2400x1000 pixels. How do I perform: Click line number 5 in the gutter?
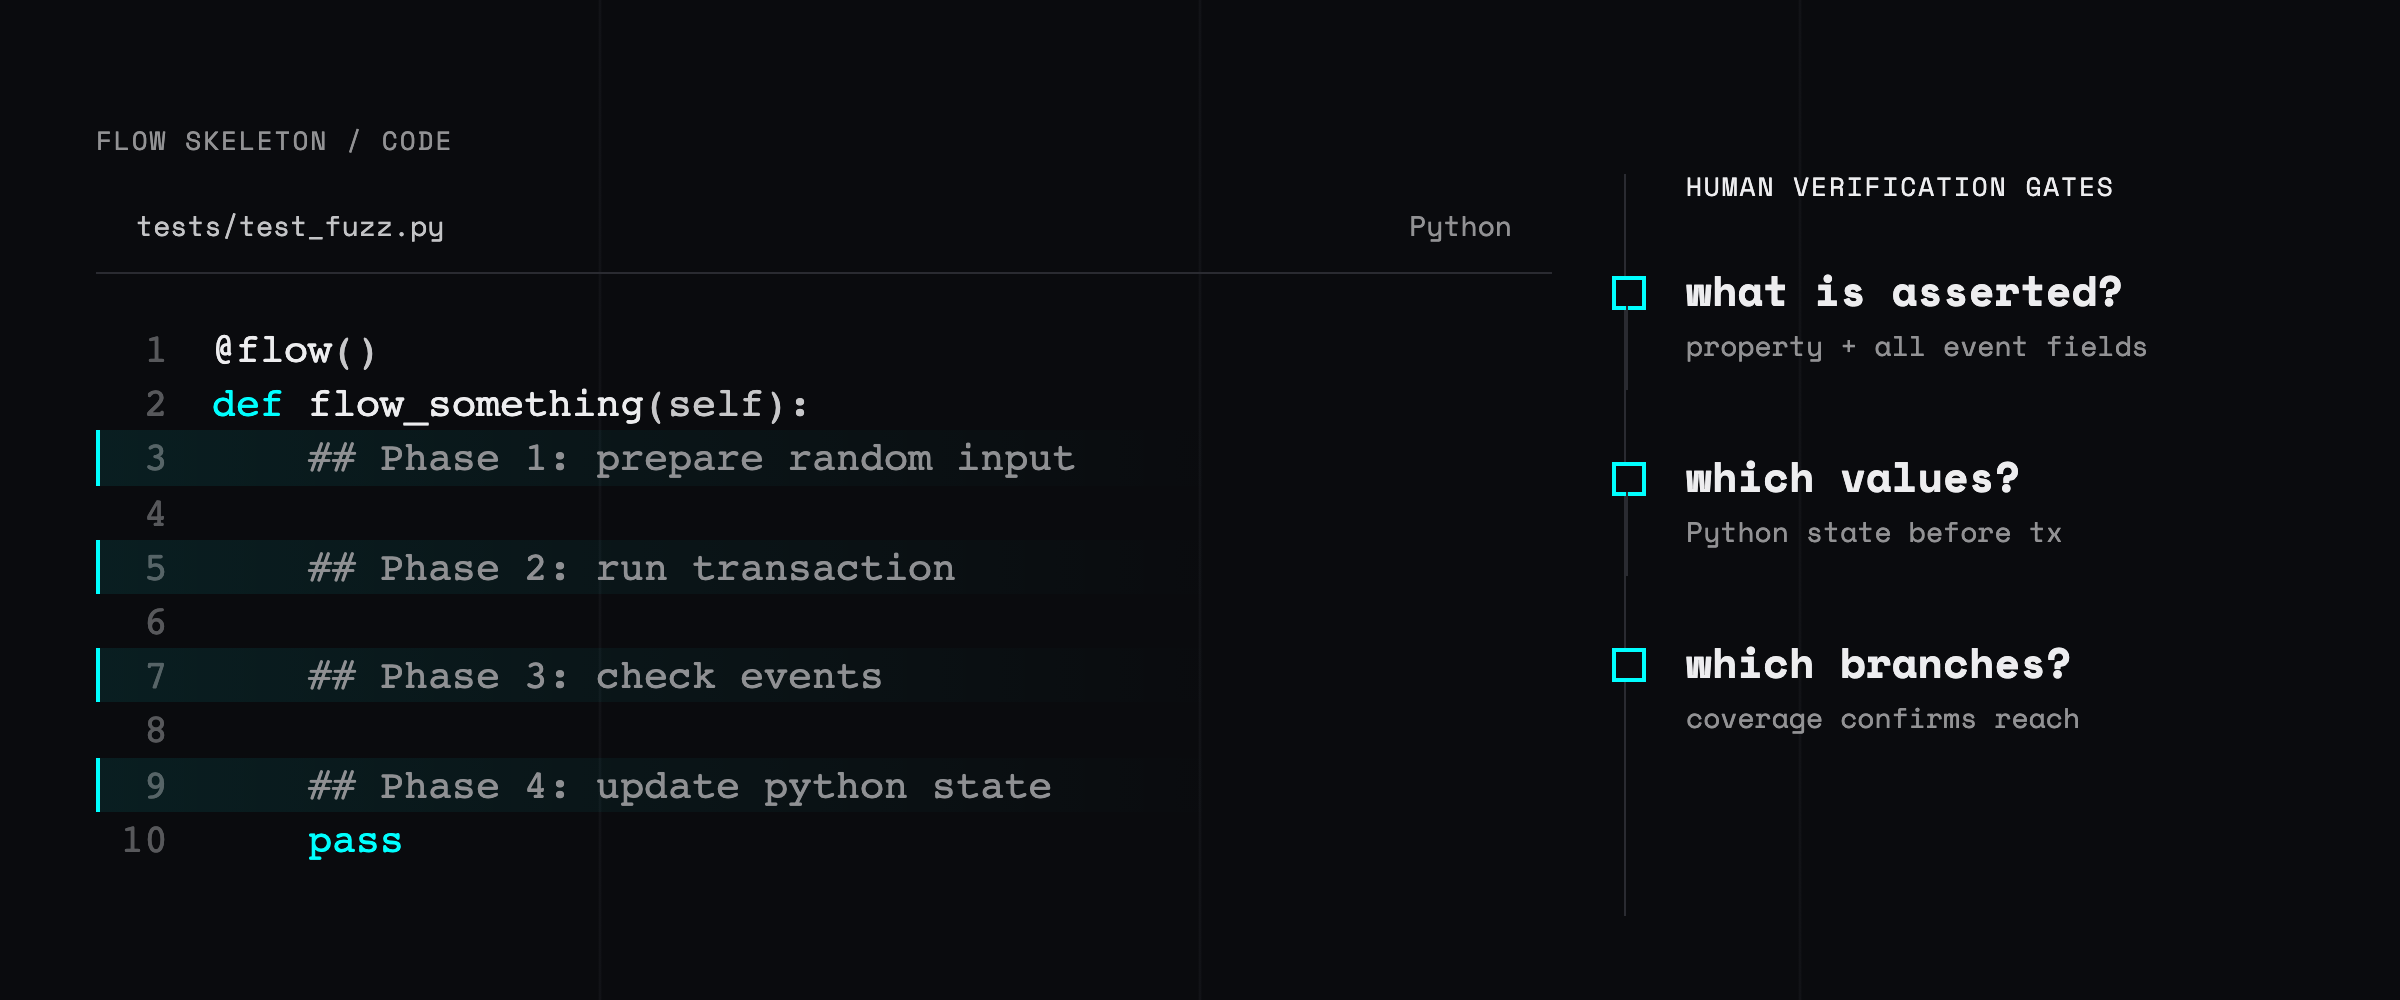pyautogui.click(x=156, y=568)
